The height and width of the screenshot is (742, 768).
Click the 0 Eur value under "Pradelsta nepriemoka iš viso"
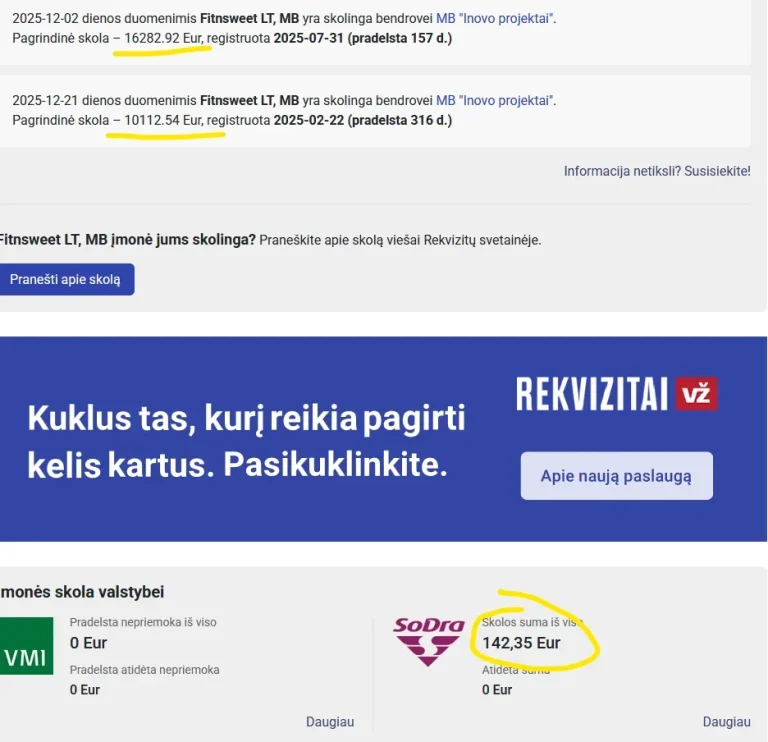pyautogui.click(x=88, y=643)
